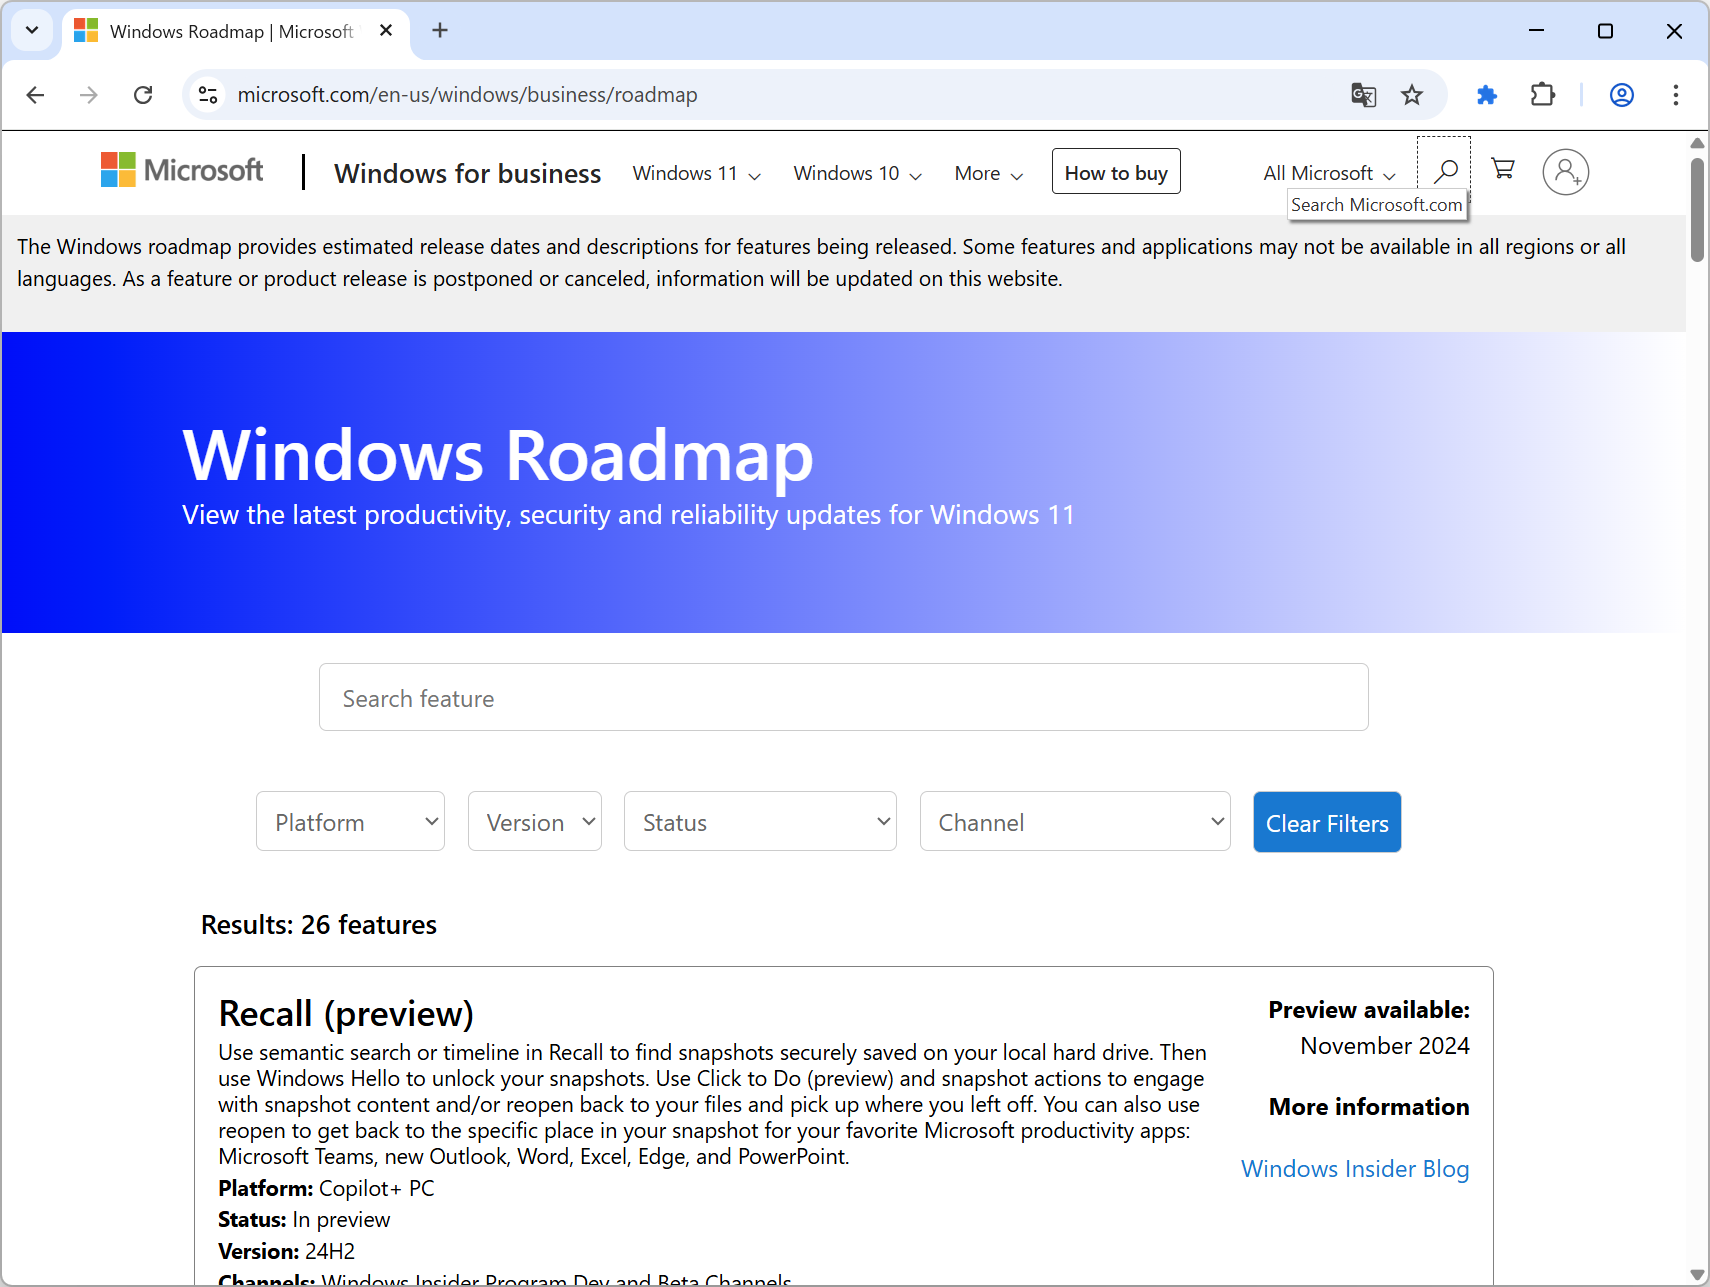This screenshot has width=1710, height=1287.
Task: Click the Chrome profile icon
Action: click(x=1621, y=95)
